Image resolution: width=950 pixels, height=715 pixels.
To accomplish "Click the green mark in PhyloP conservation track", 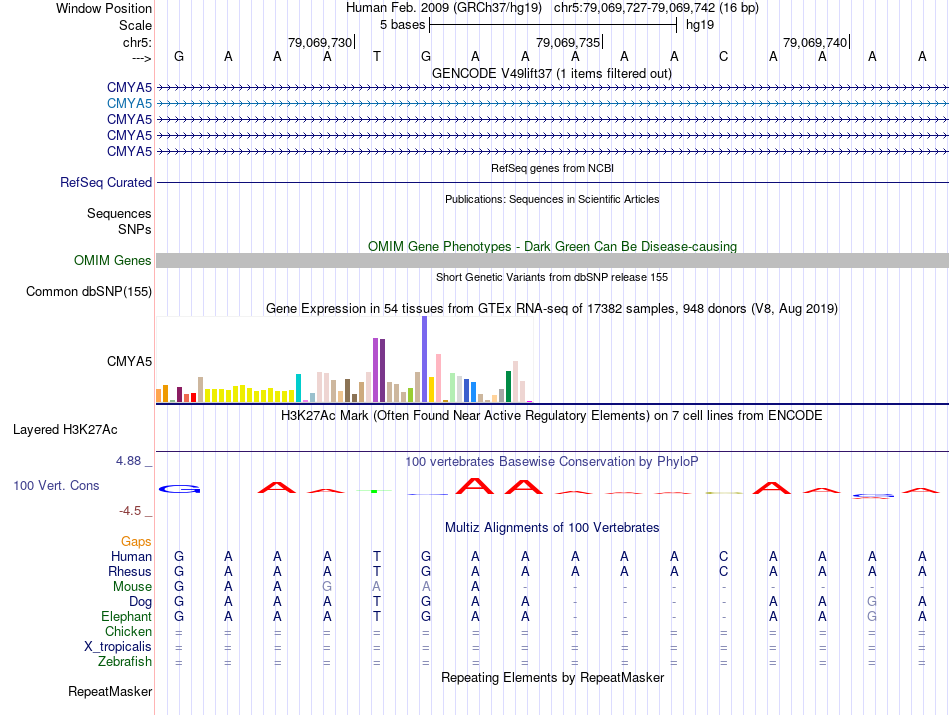I will (x=374, y=491).
